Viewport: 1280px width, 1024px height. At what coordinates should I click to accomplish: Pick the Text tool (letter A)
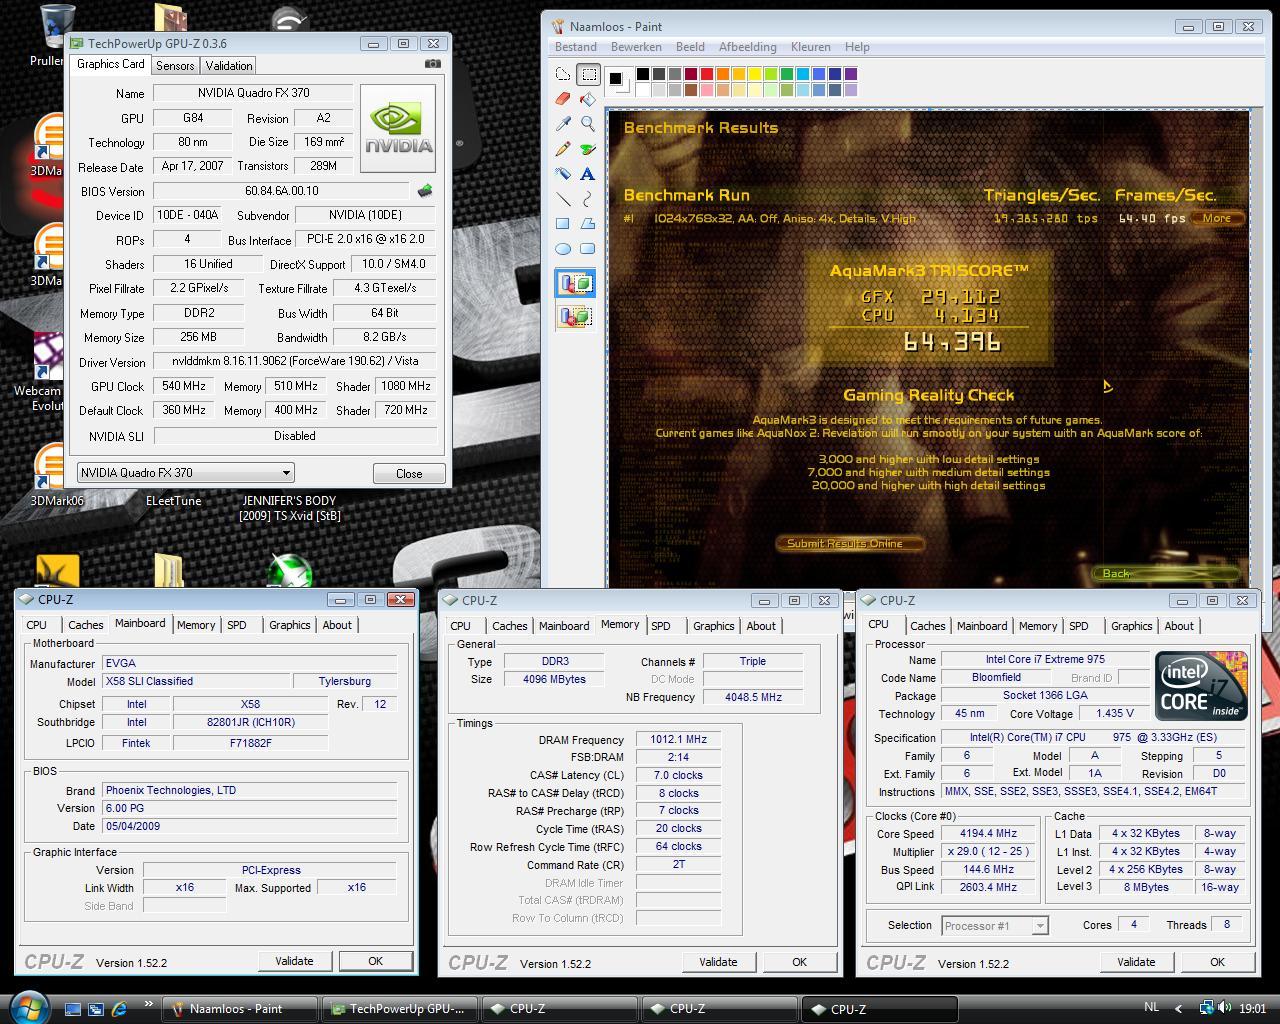pos(588,174)
